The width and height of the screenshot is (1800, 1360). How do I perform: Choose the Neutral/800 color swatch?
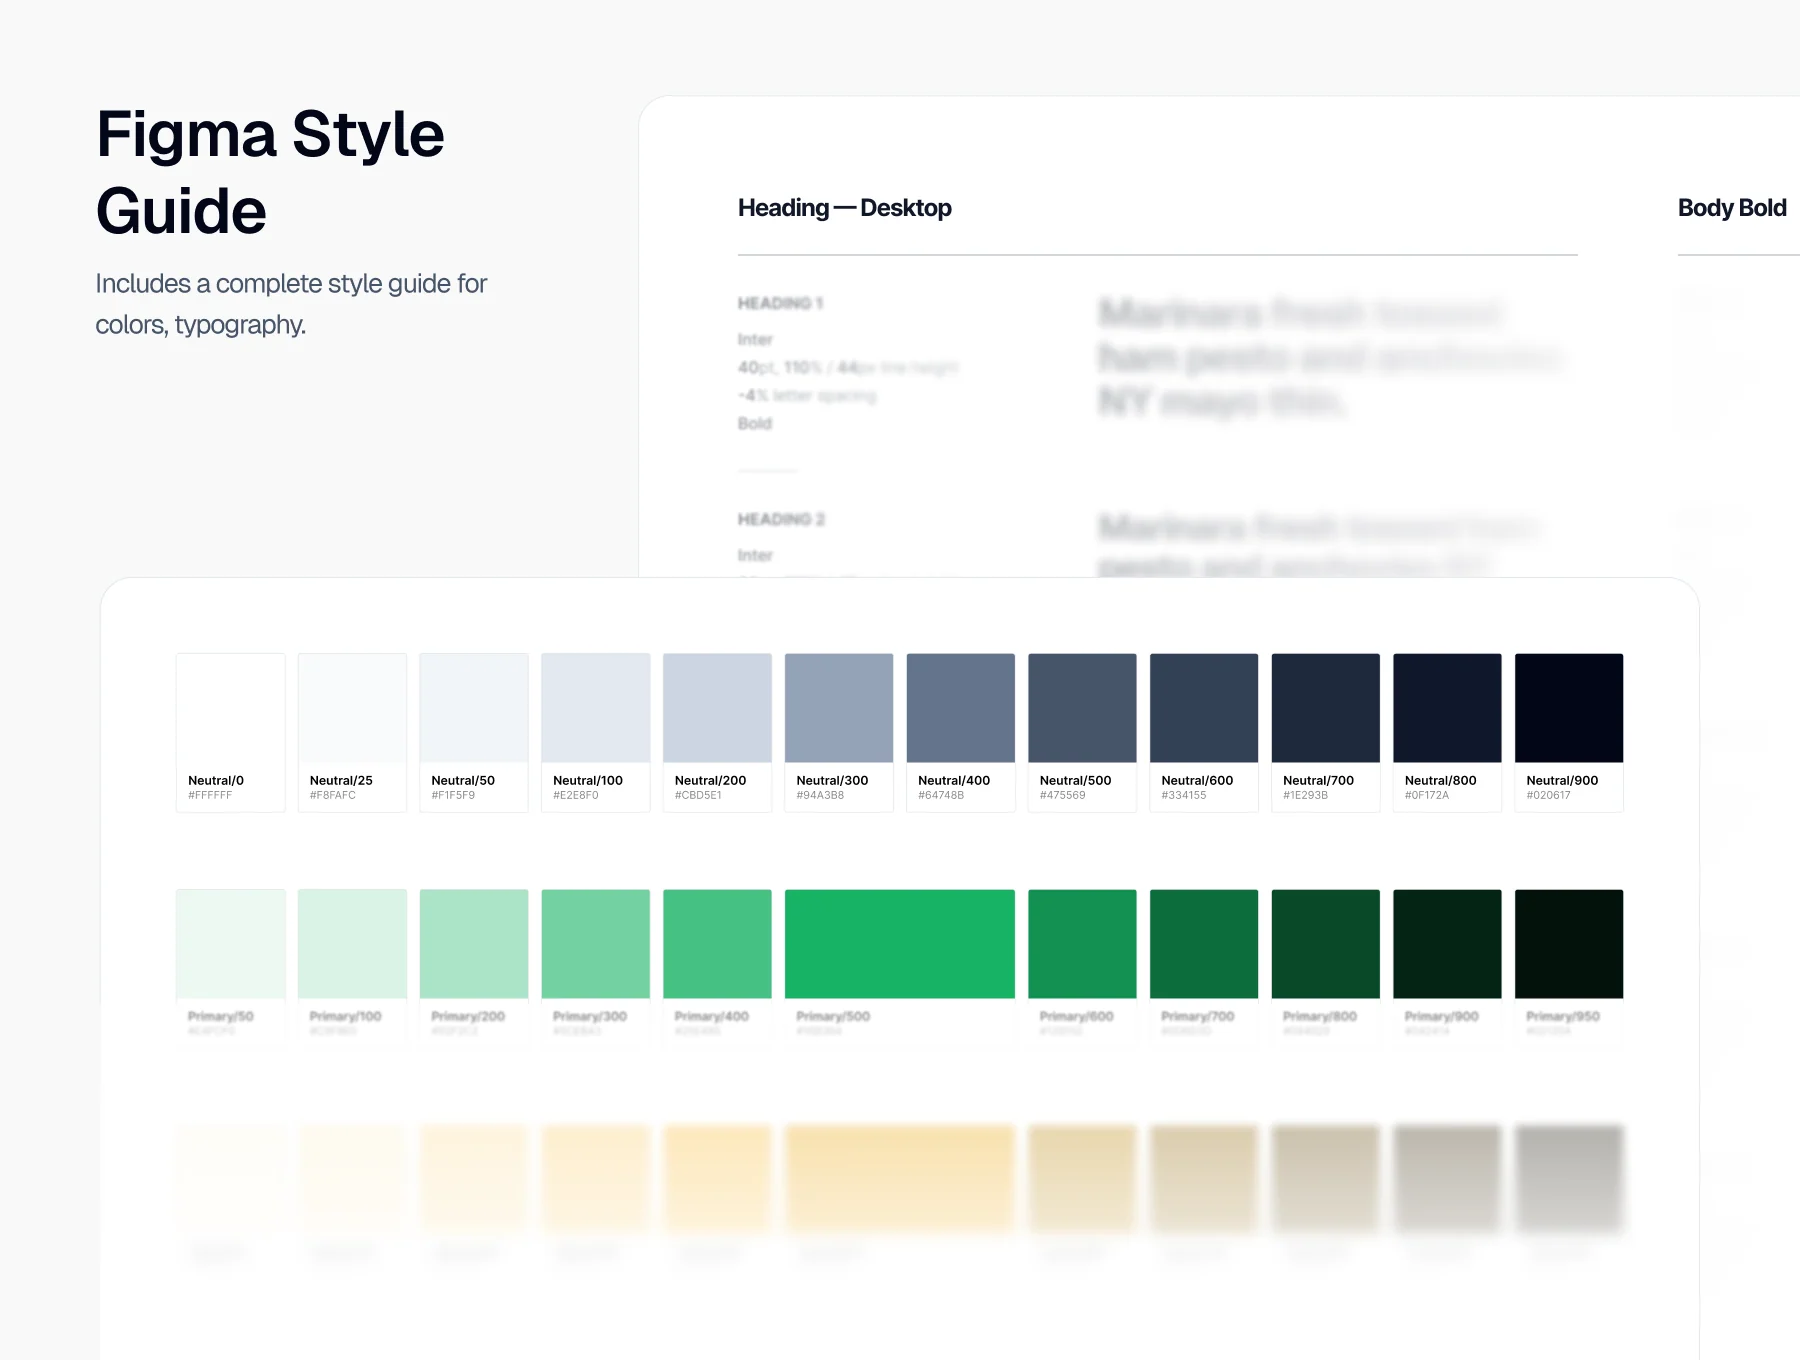[x=1447, y=708]
